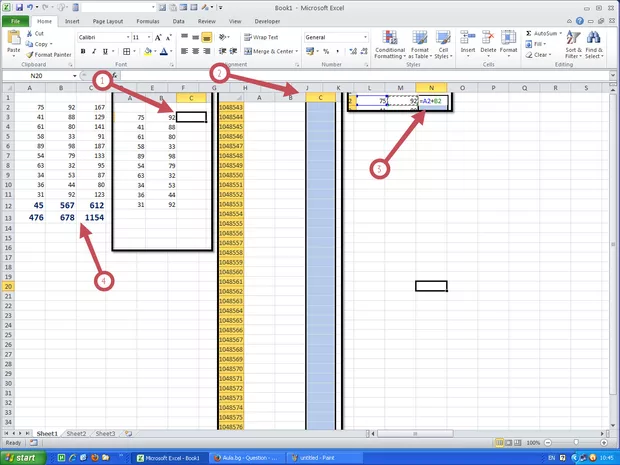Open the Name Box dropdown arrow
Viewport: 620px width, 465px height.
tap(74, 76)
